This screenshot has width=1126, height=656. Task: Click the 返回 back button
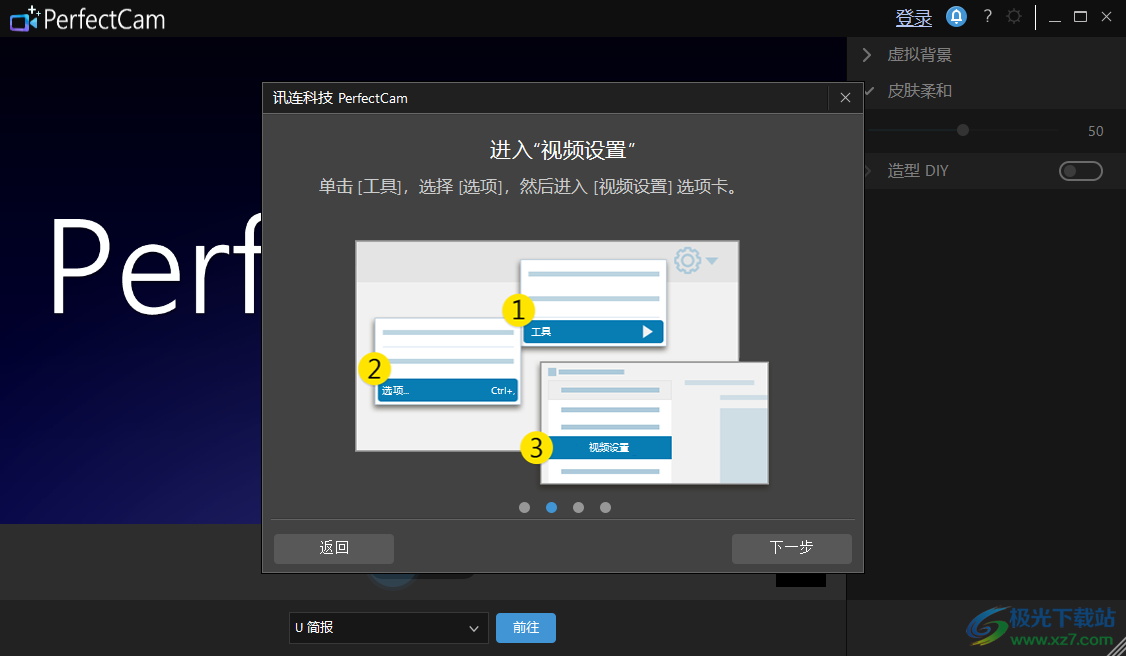pyautogui.click(x=334, y=548)
